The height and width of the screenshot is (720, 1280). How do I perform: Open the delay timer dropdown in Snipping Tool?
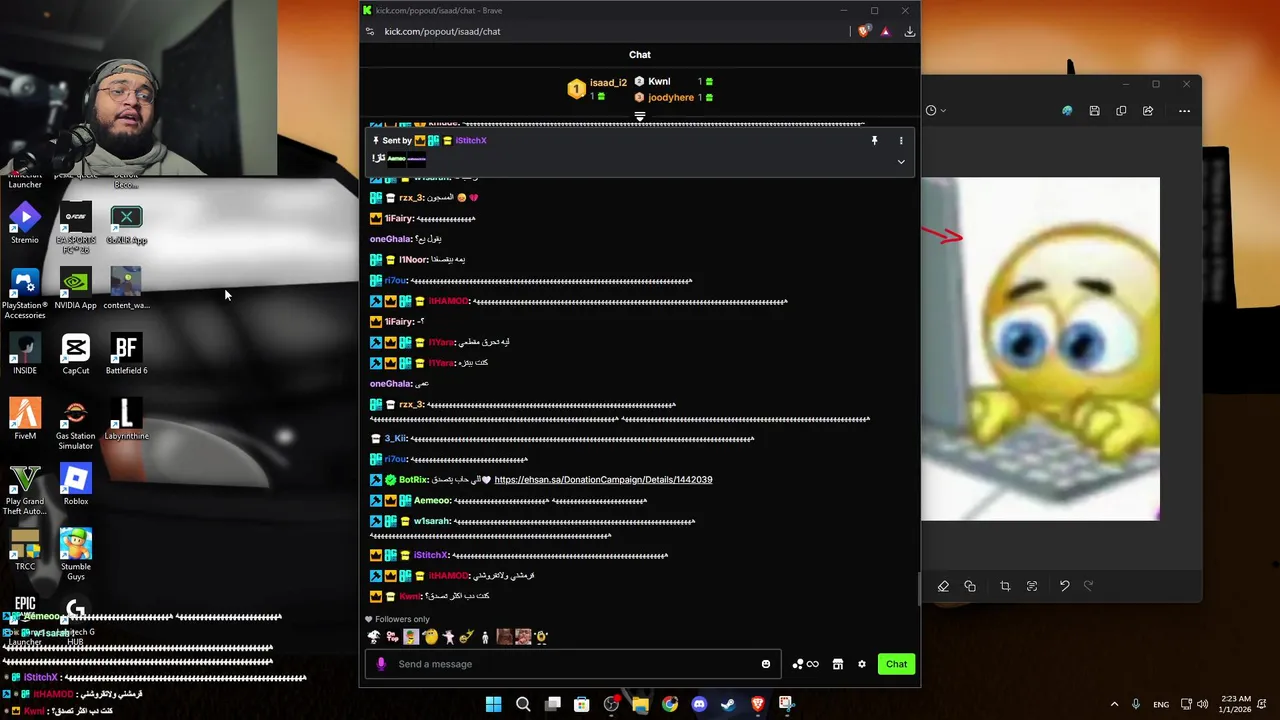(x=936, y=111)
